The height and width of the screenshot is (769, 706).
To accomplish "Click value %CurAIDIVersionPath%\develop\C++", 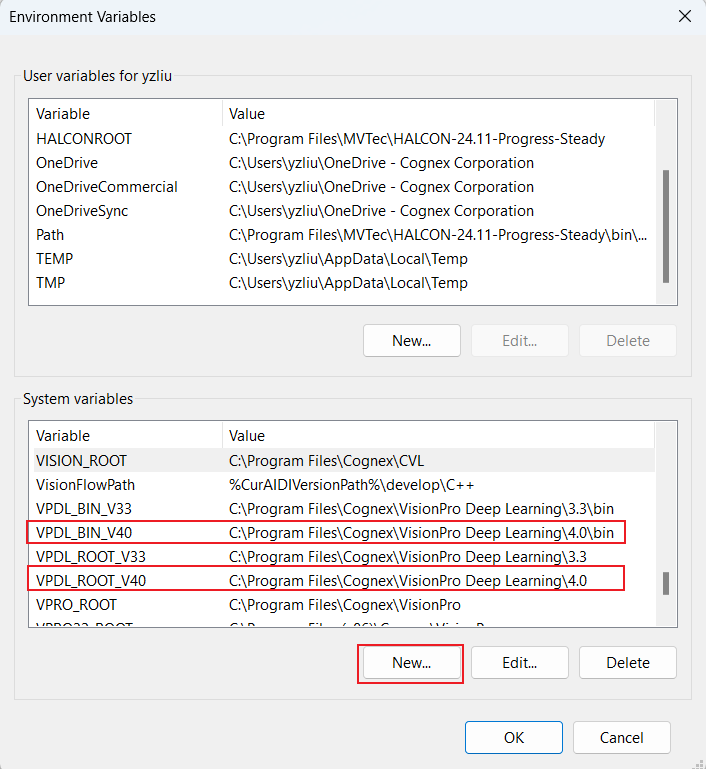I will coord(352,485).
